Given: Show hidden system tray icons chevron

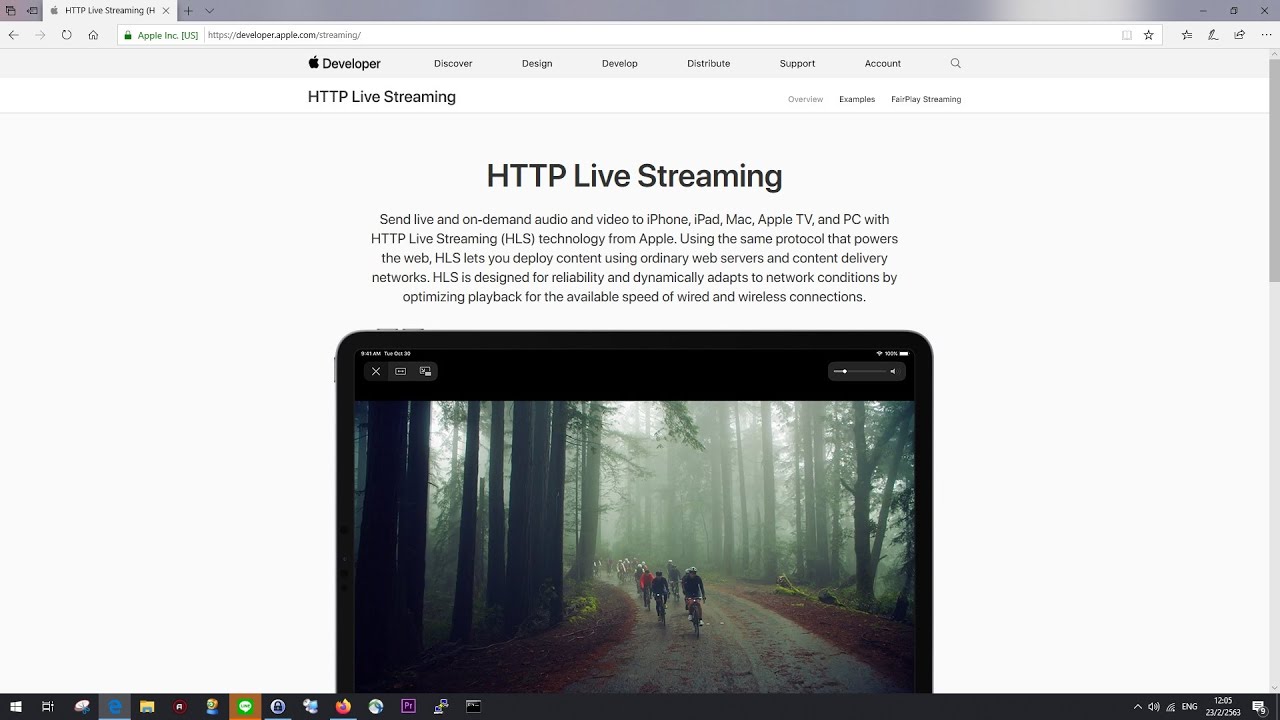Looking at the screenshot, I should coord(1137,707).
